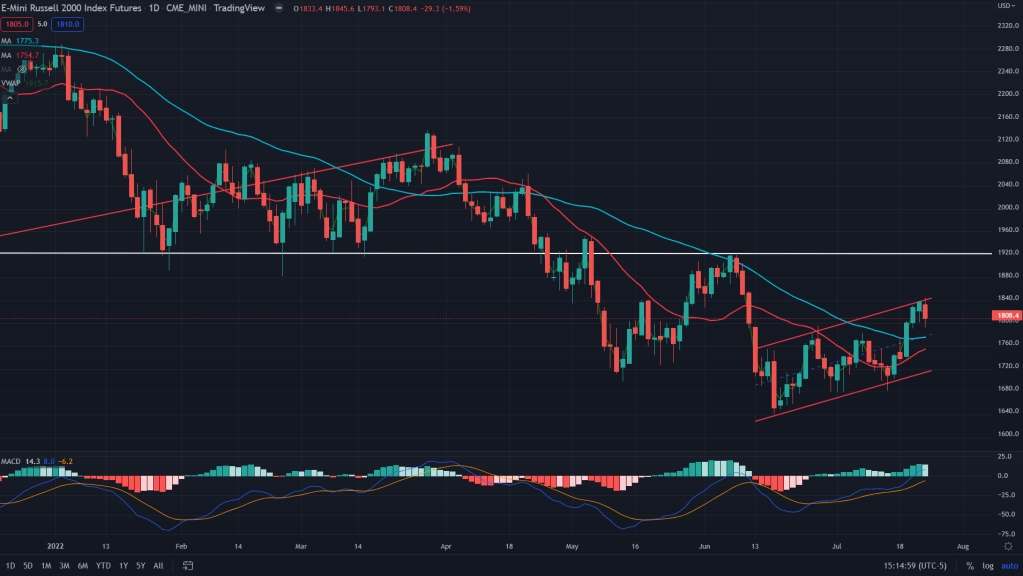Switch to the 6M range
Viewport: 1023px width, 576px height.
click(82, 566)
